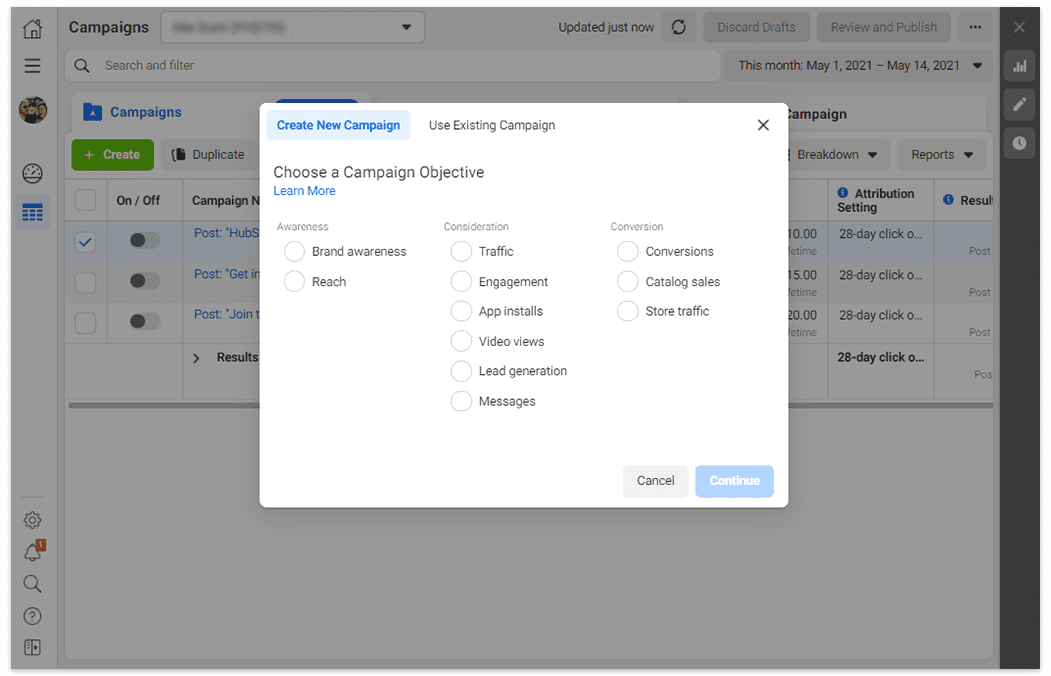
Task: Open the ad account selector dropdown
Action: point(292,27)
